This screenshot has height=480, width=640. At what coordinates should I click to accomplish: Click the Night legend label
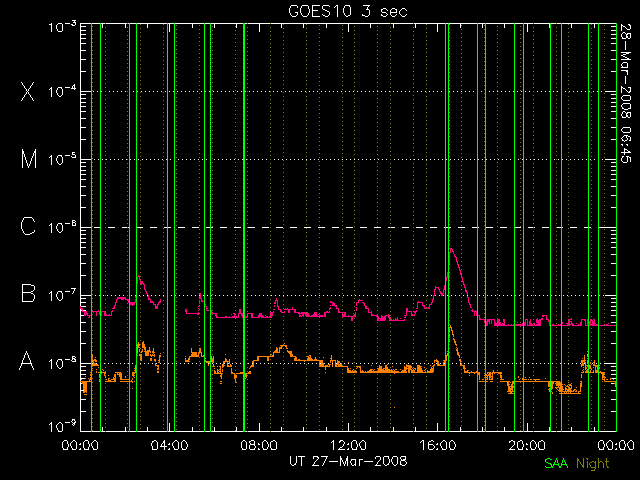[593, 464]
